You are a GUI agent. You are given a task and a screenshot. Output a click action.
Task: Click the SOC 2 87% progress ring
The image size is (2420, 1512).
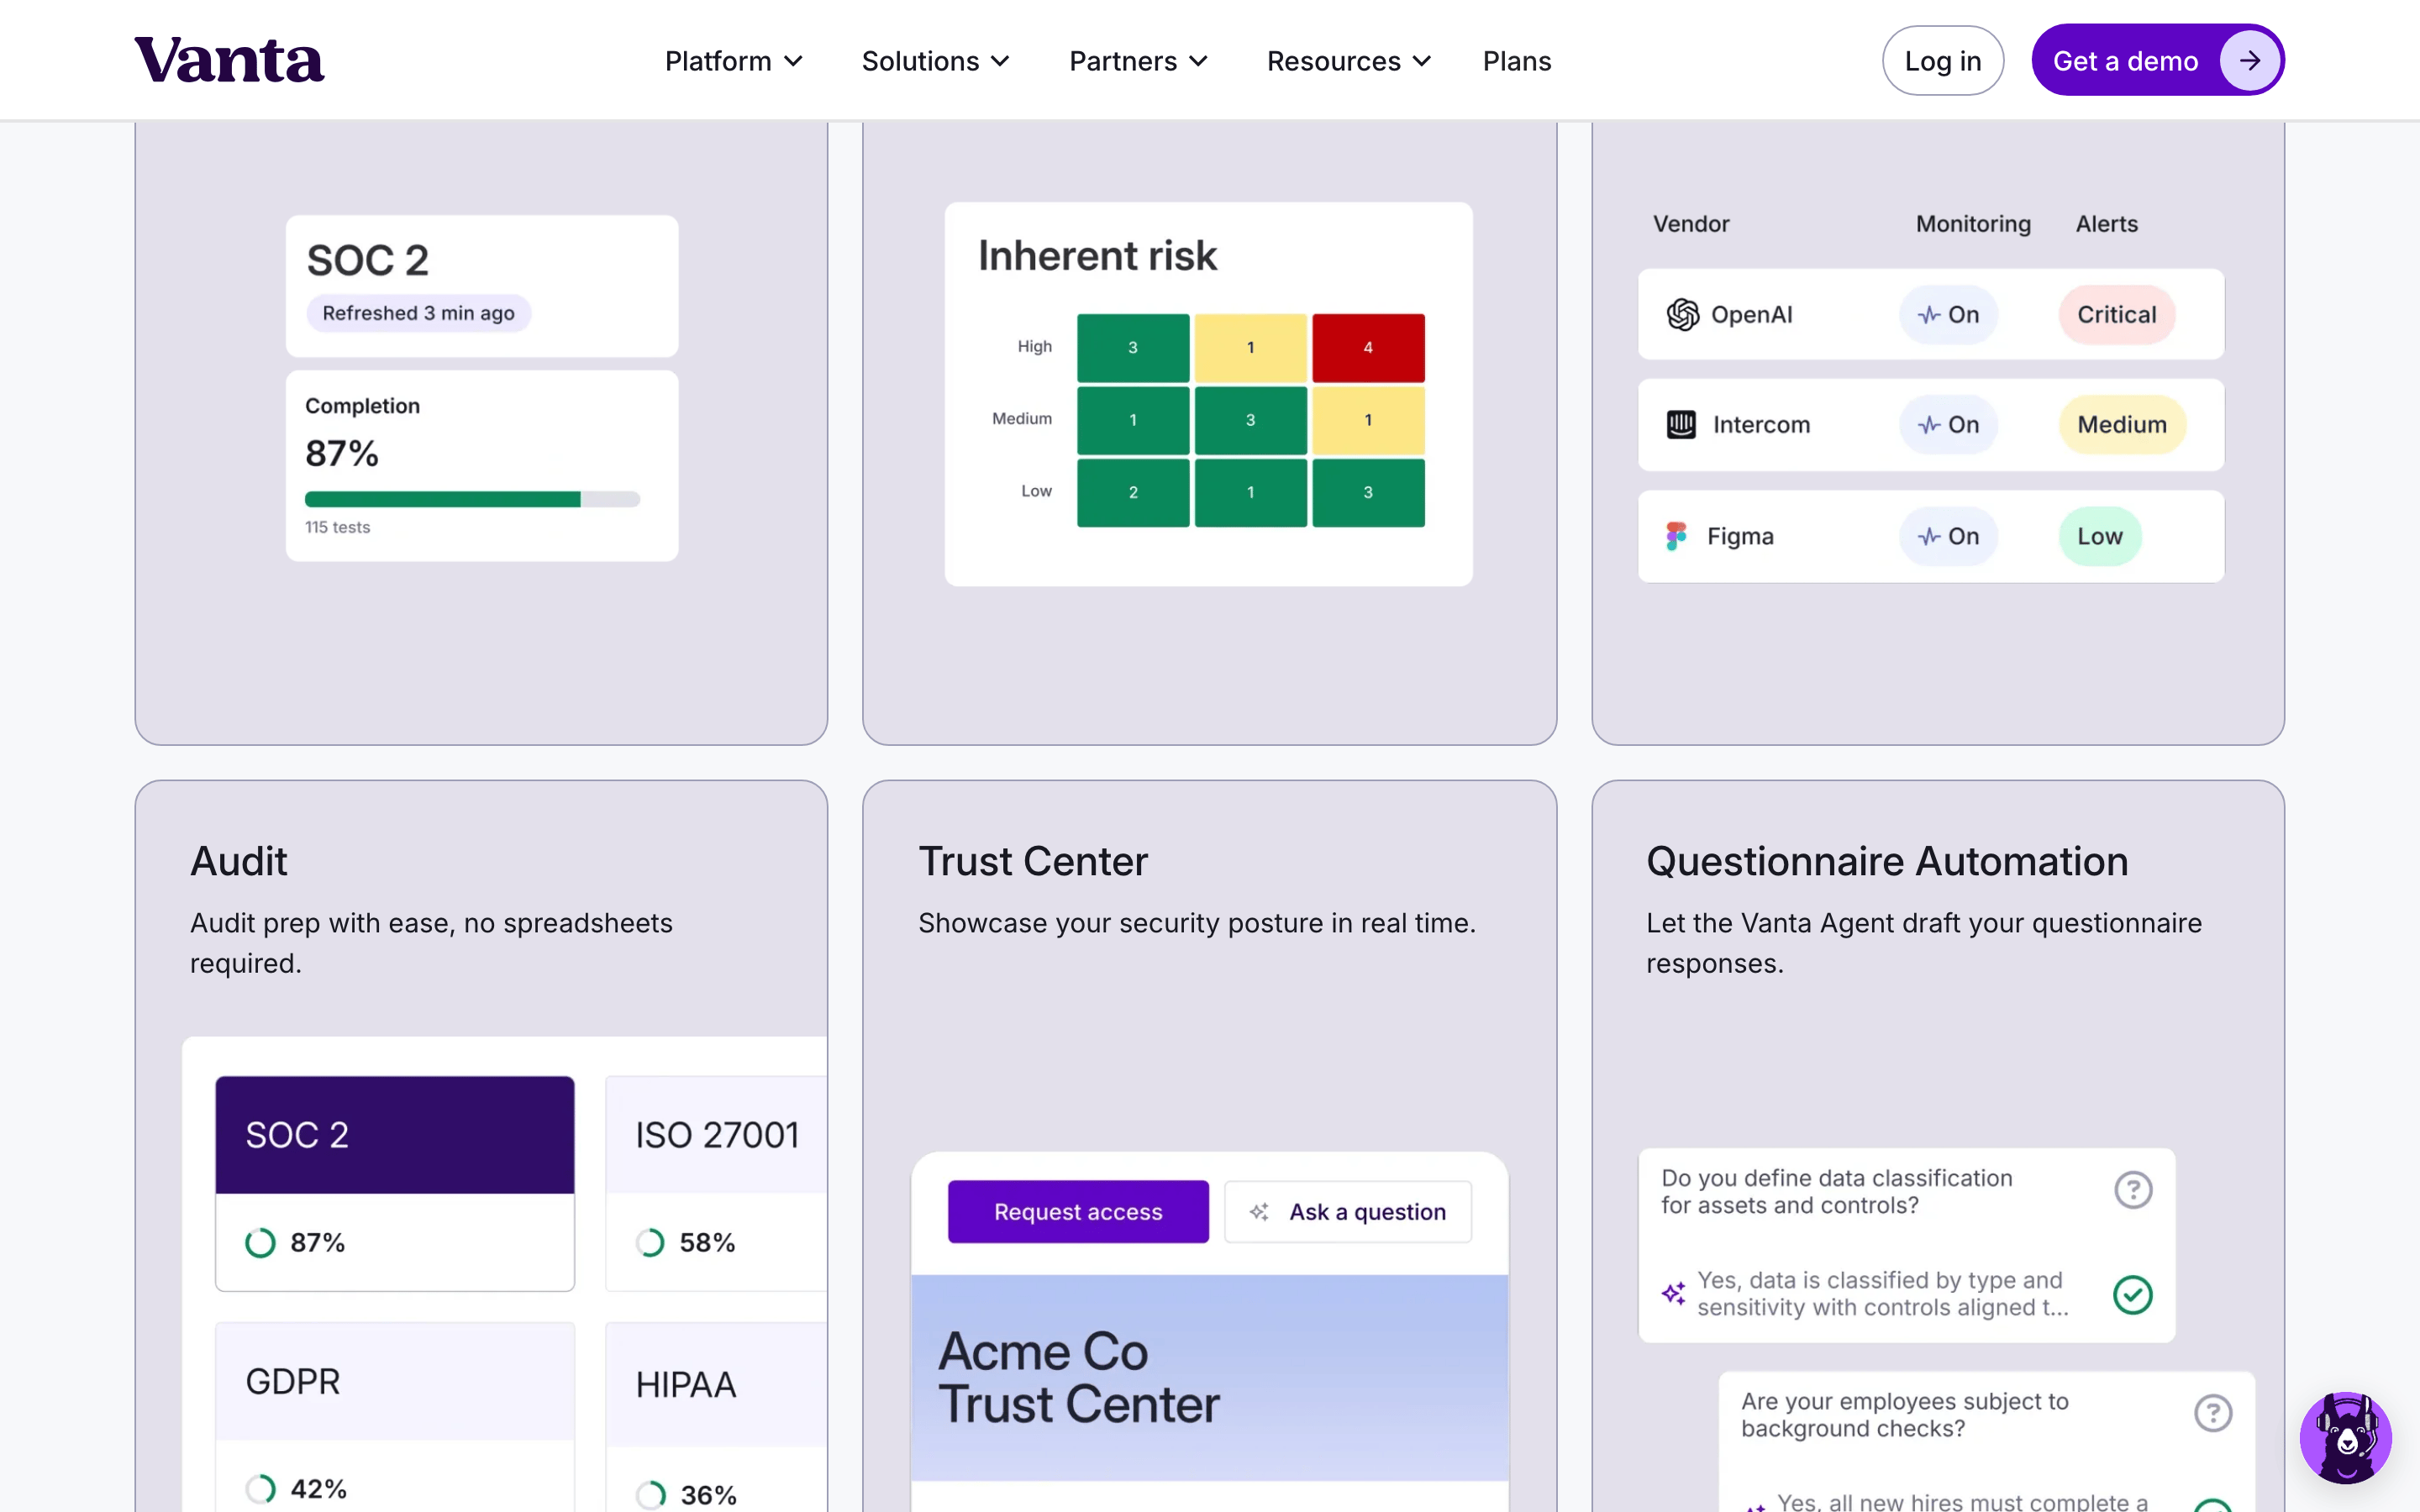[x=260, y=1243]
